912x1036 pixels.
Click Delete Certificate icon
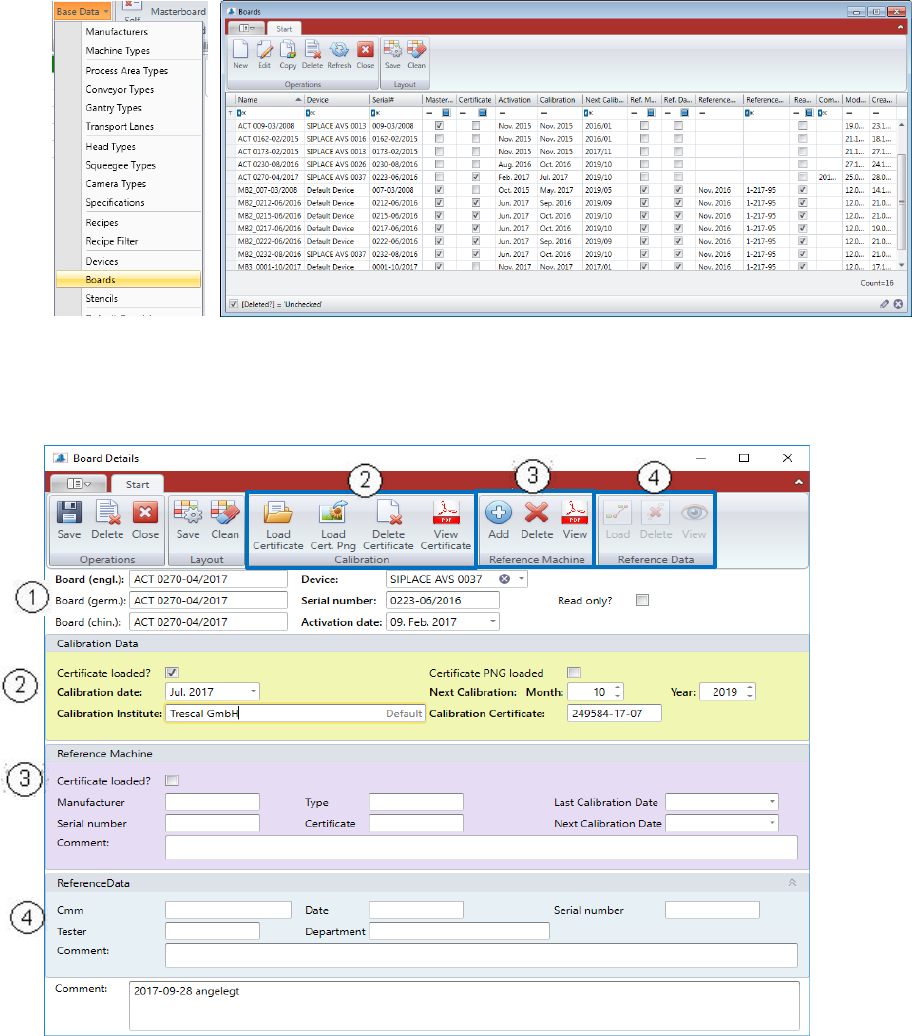(x=387, y=514)
